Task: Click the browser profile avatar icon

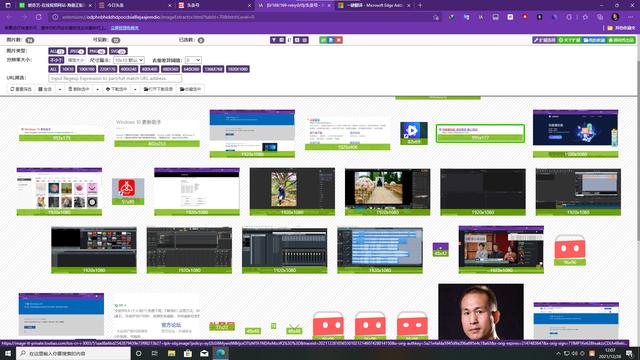Action: (615, 17)
